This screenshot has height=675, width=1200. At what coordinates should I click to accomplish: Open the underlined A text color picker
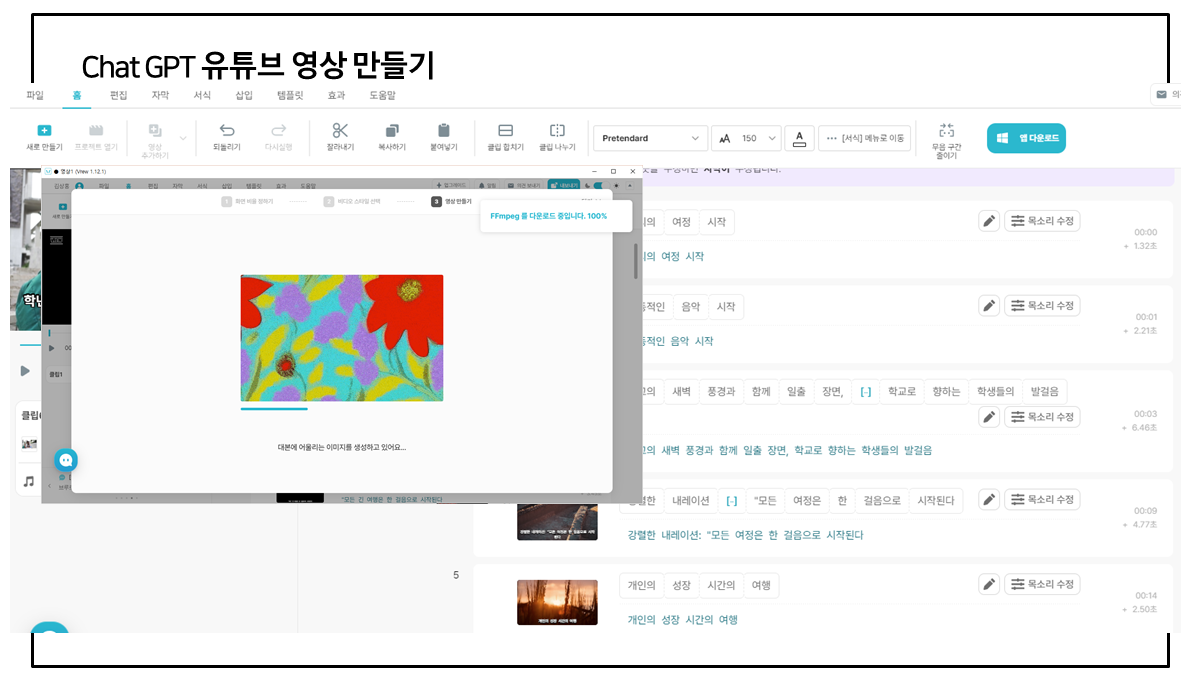[799, 138]
